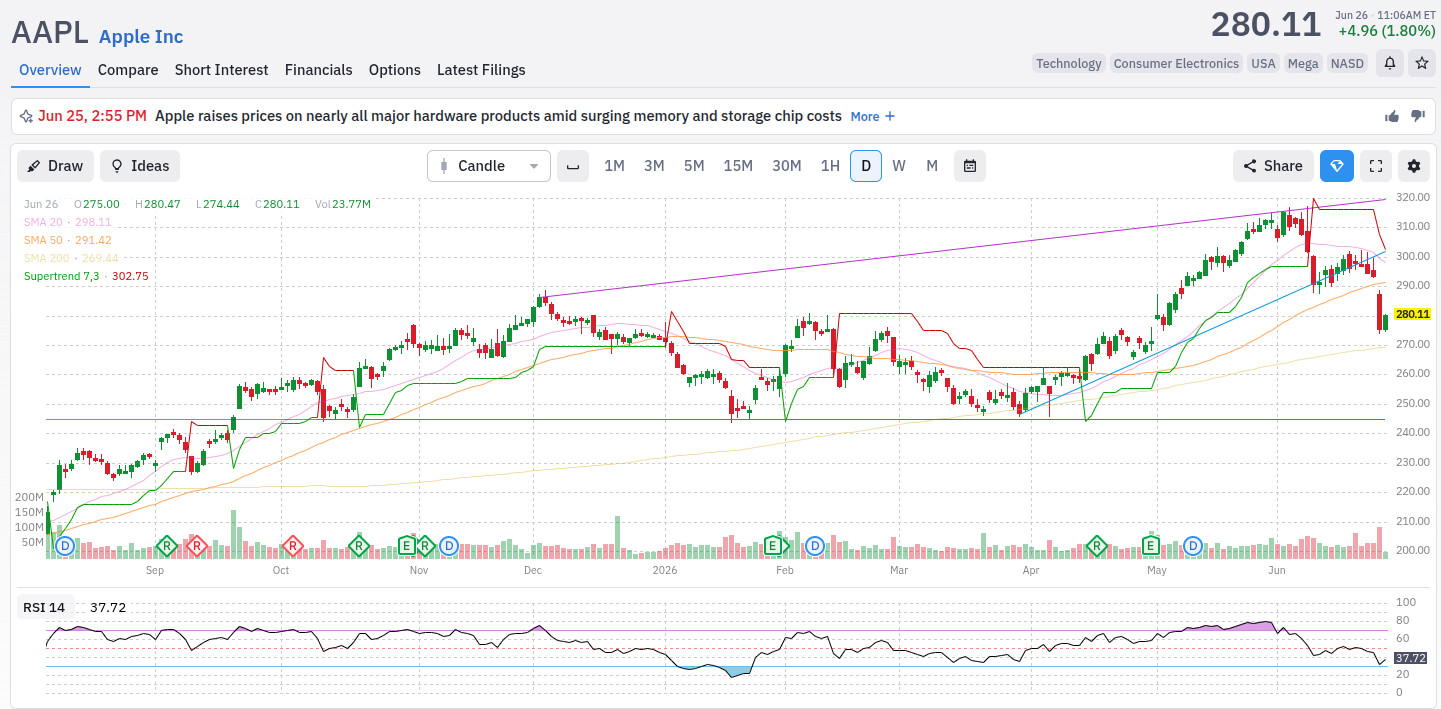Click the yellow 280.11 price axis tag
This screenshot has width=1441, height=709.
point(1412,314)
